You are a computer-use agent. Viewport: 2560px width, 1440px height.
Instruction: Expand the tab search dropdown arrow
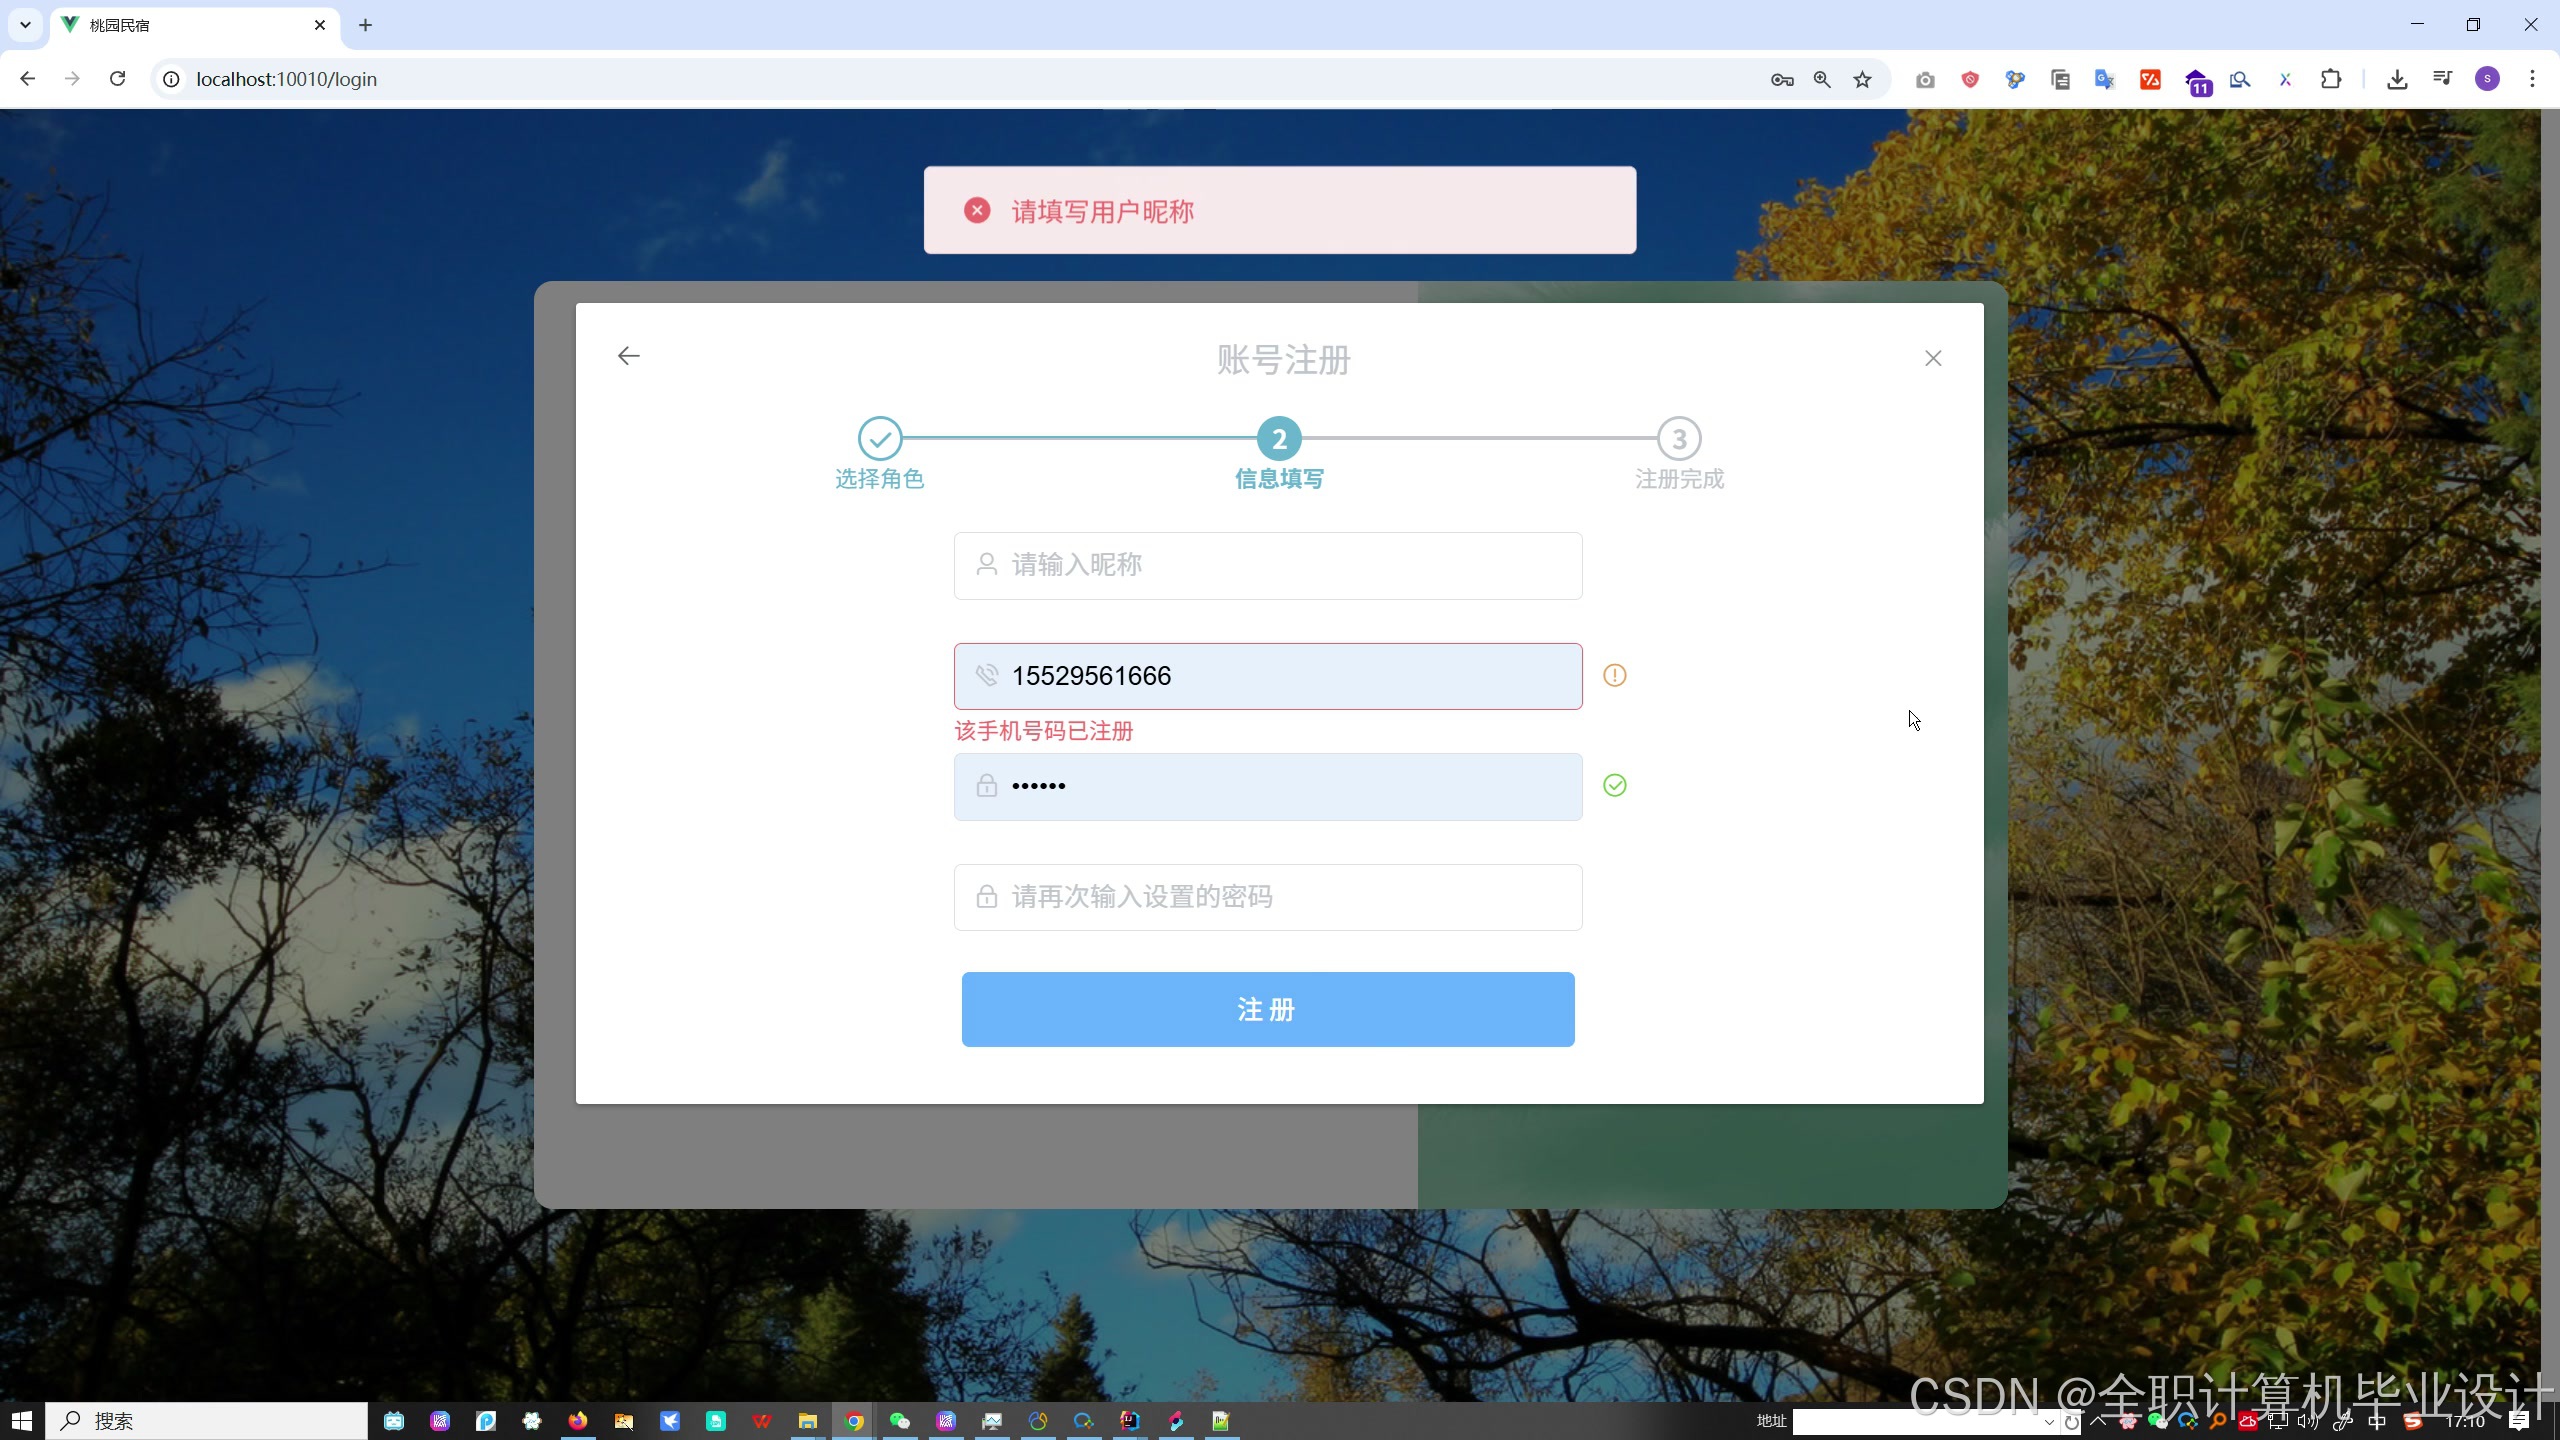(25, 25)
